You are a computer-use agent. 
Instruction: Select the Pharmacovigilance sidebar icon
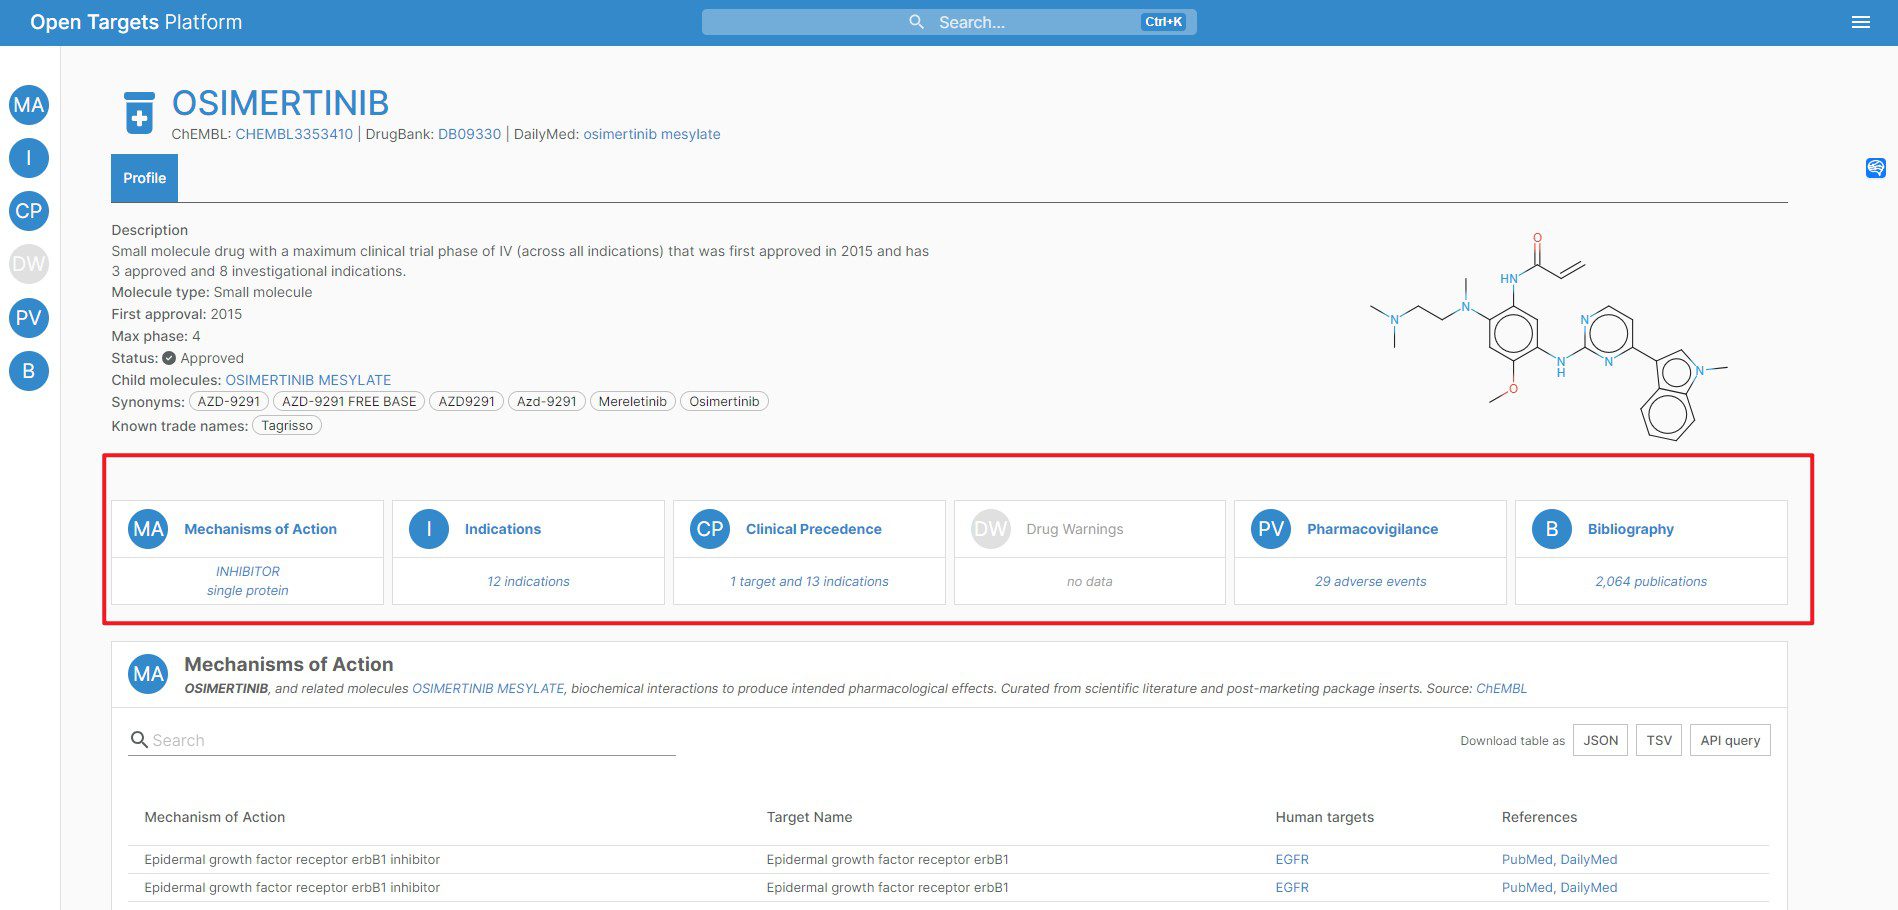point(29,318)
